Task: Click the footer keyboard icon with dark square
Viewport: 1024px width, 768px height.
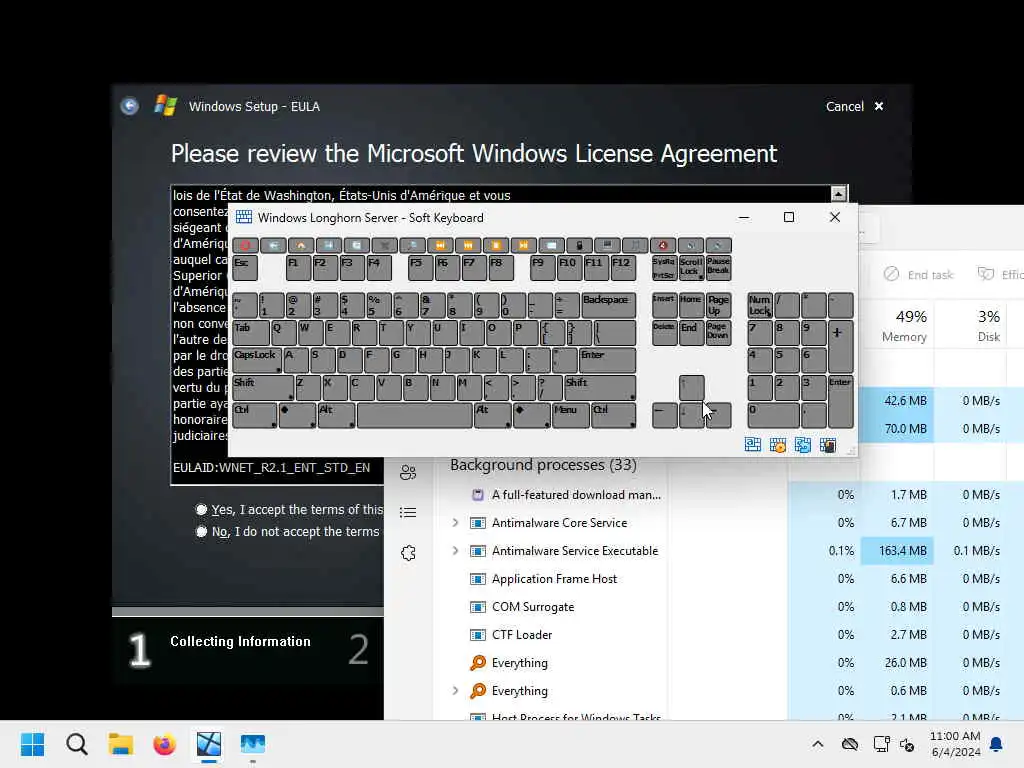Action: coord(827,445)
